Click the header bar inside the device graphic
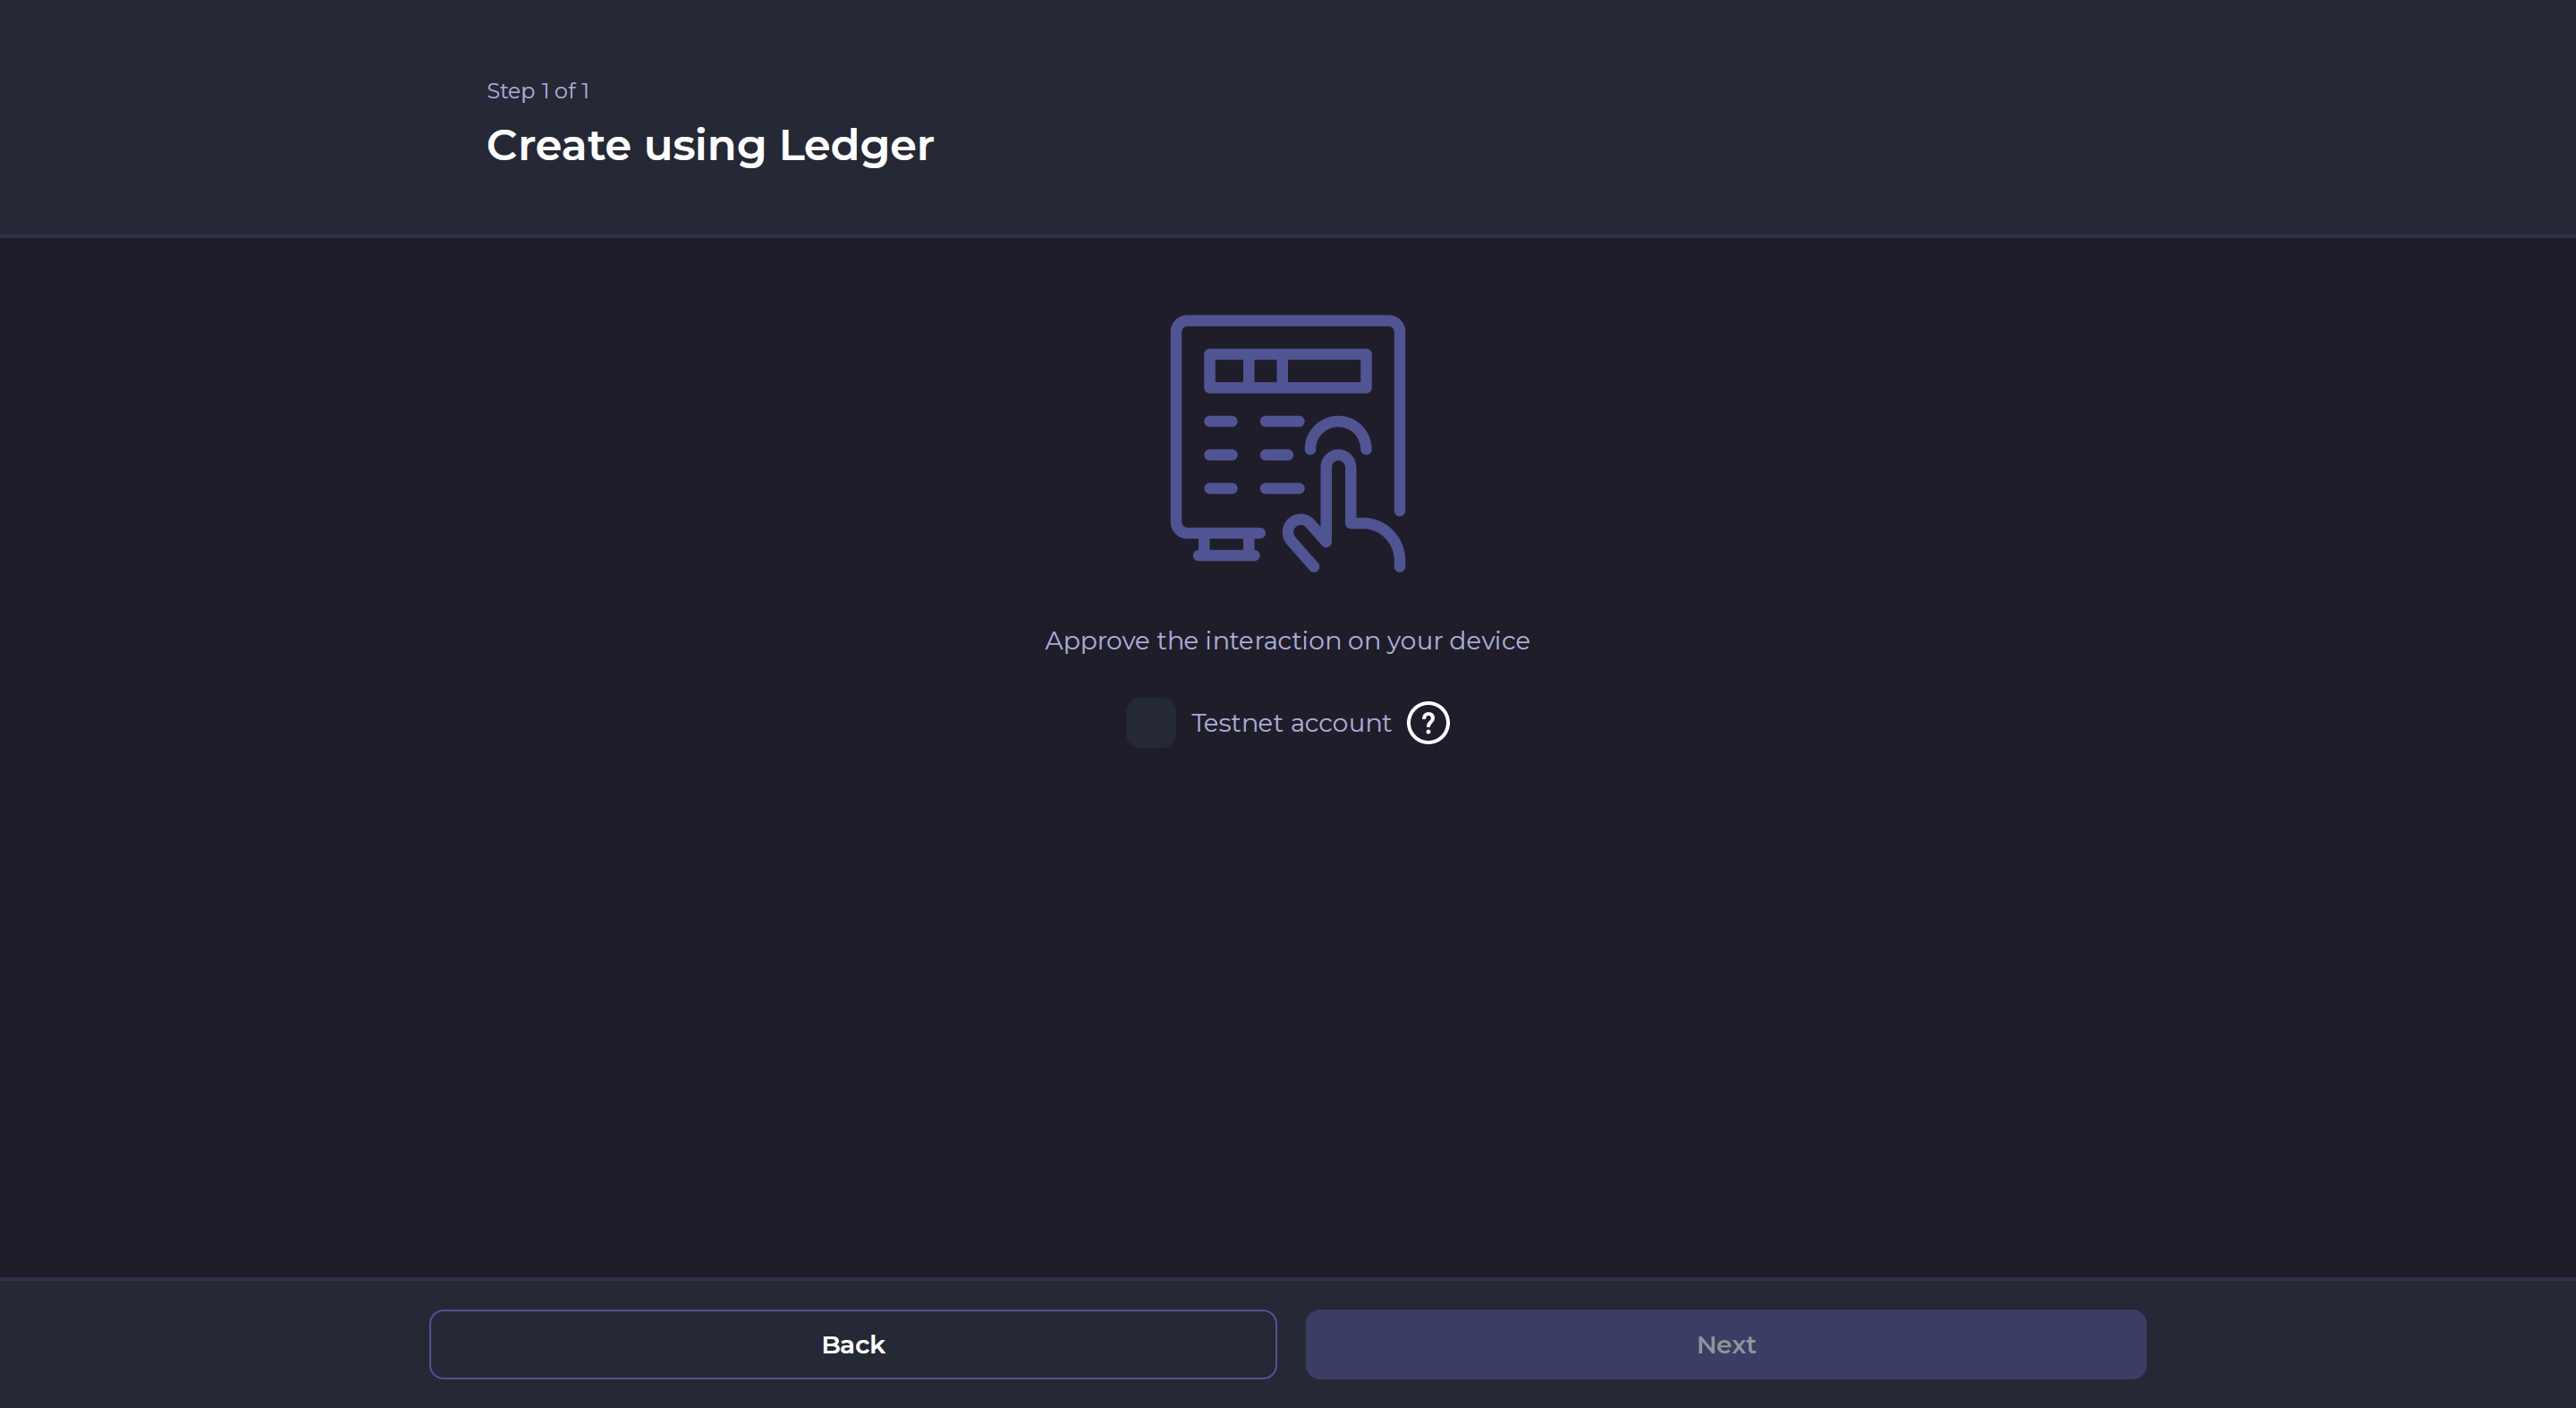The image size is (2576, 1408). click(x=1287, y=371)
